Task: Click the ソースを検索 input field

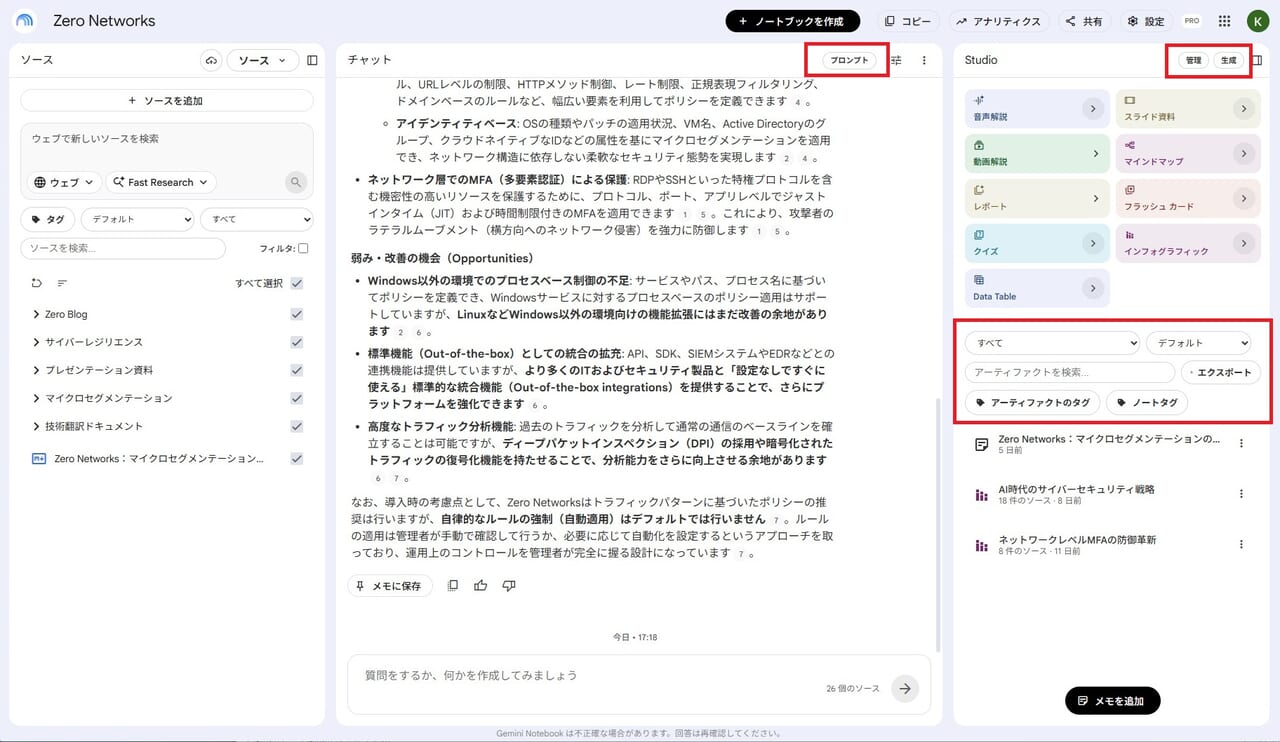Action: tap(123, 248)
